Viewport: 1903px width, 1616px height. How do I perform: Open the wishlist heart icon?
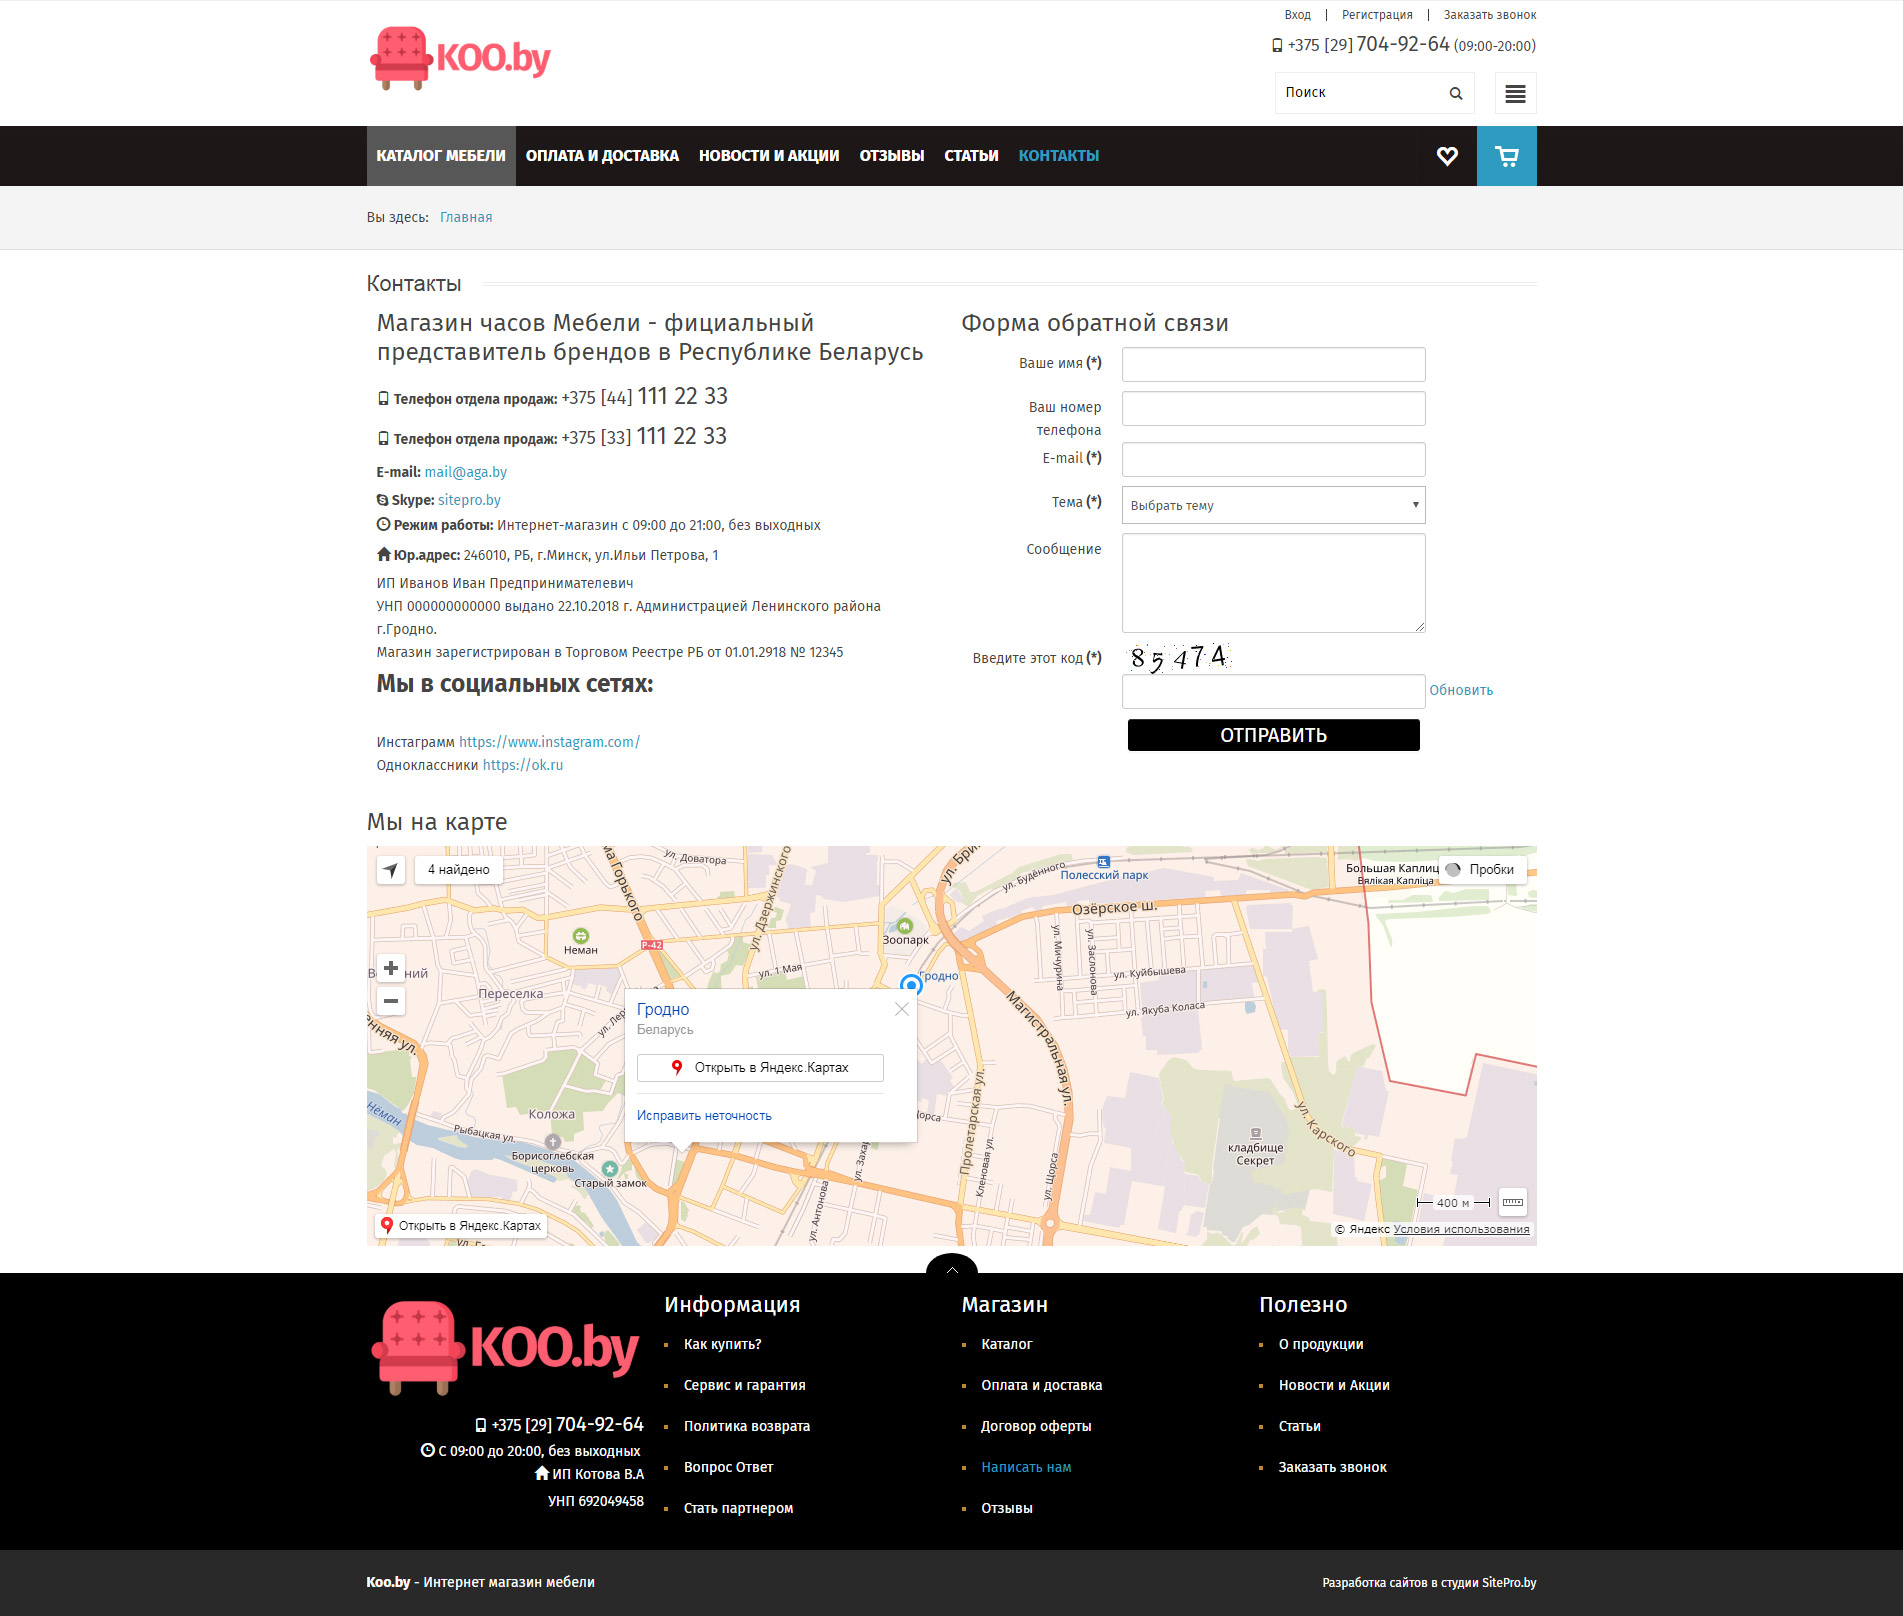1447,156
